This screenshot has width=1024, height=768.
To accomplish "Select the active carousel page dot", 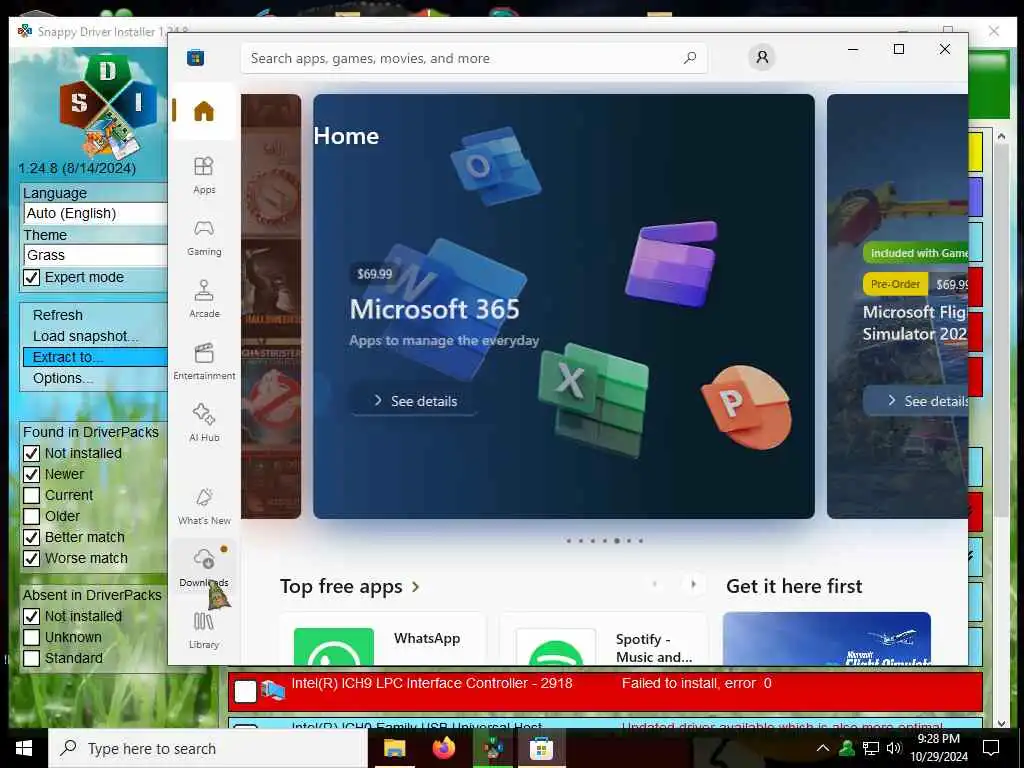I will pyautogui.click(x=616, y=541).
